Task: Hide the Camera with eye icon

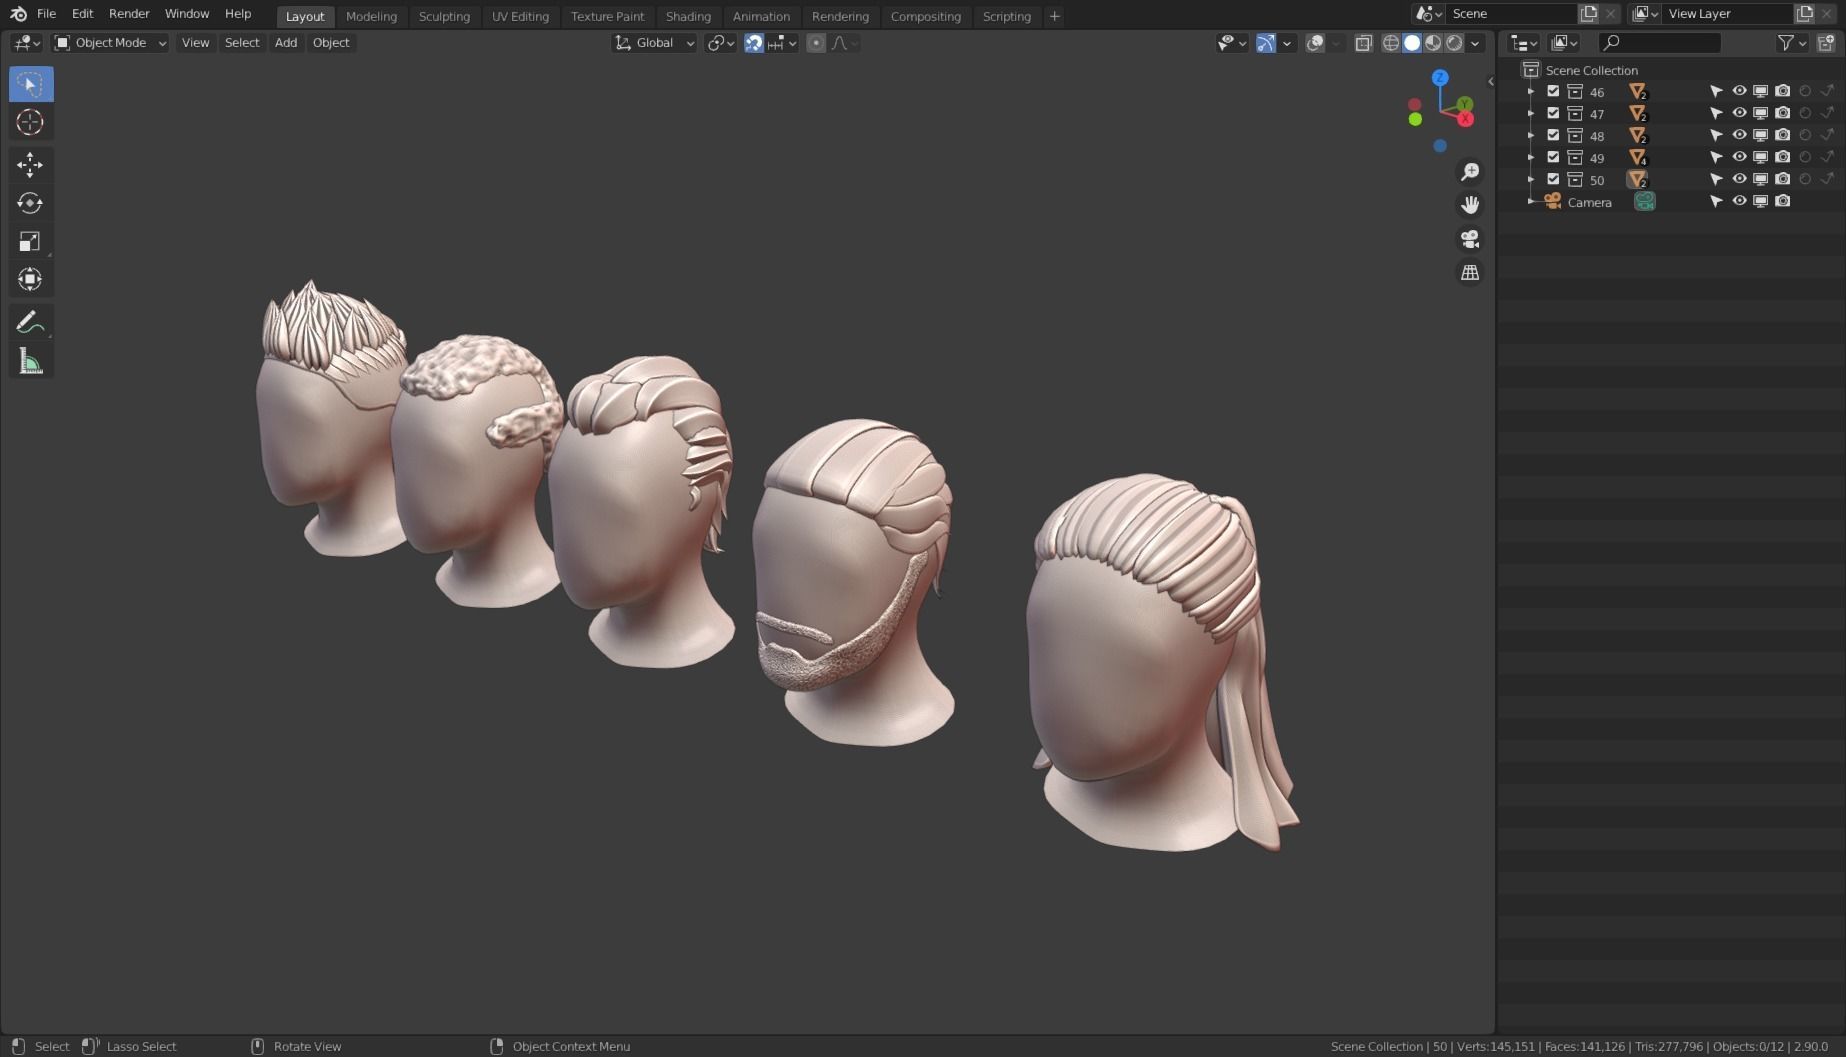Action: 1739,201
